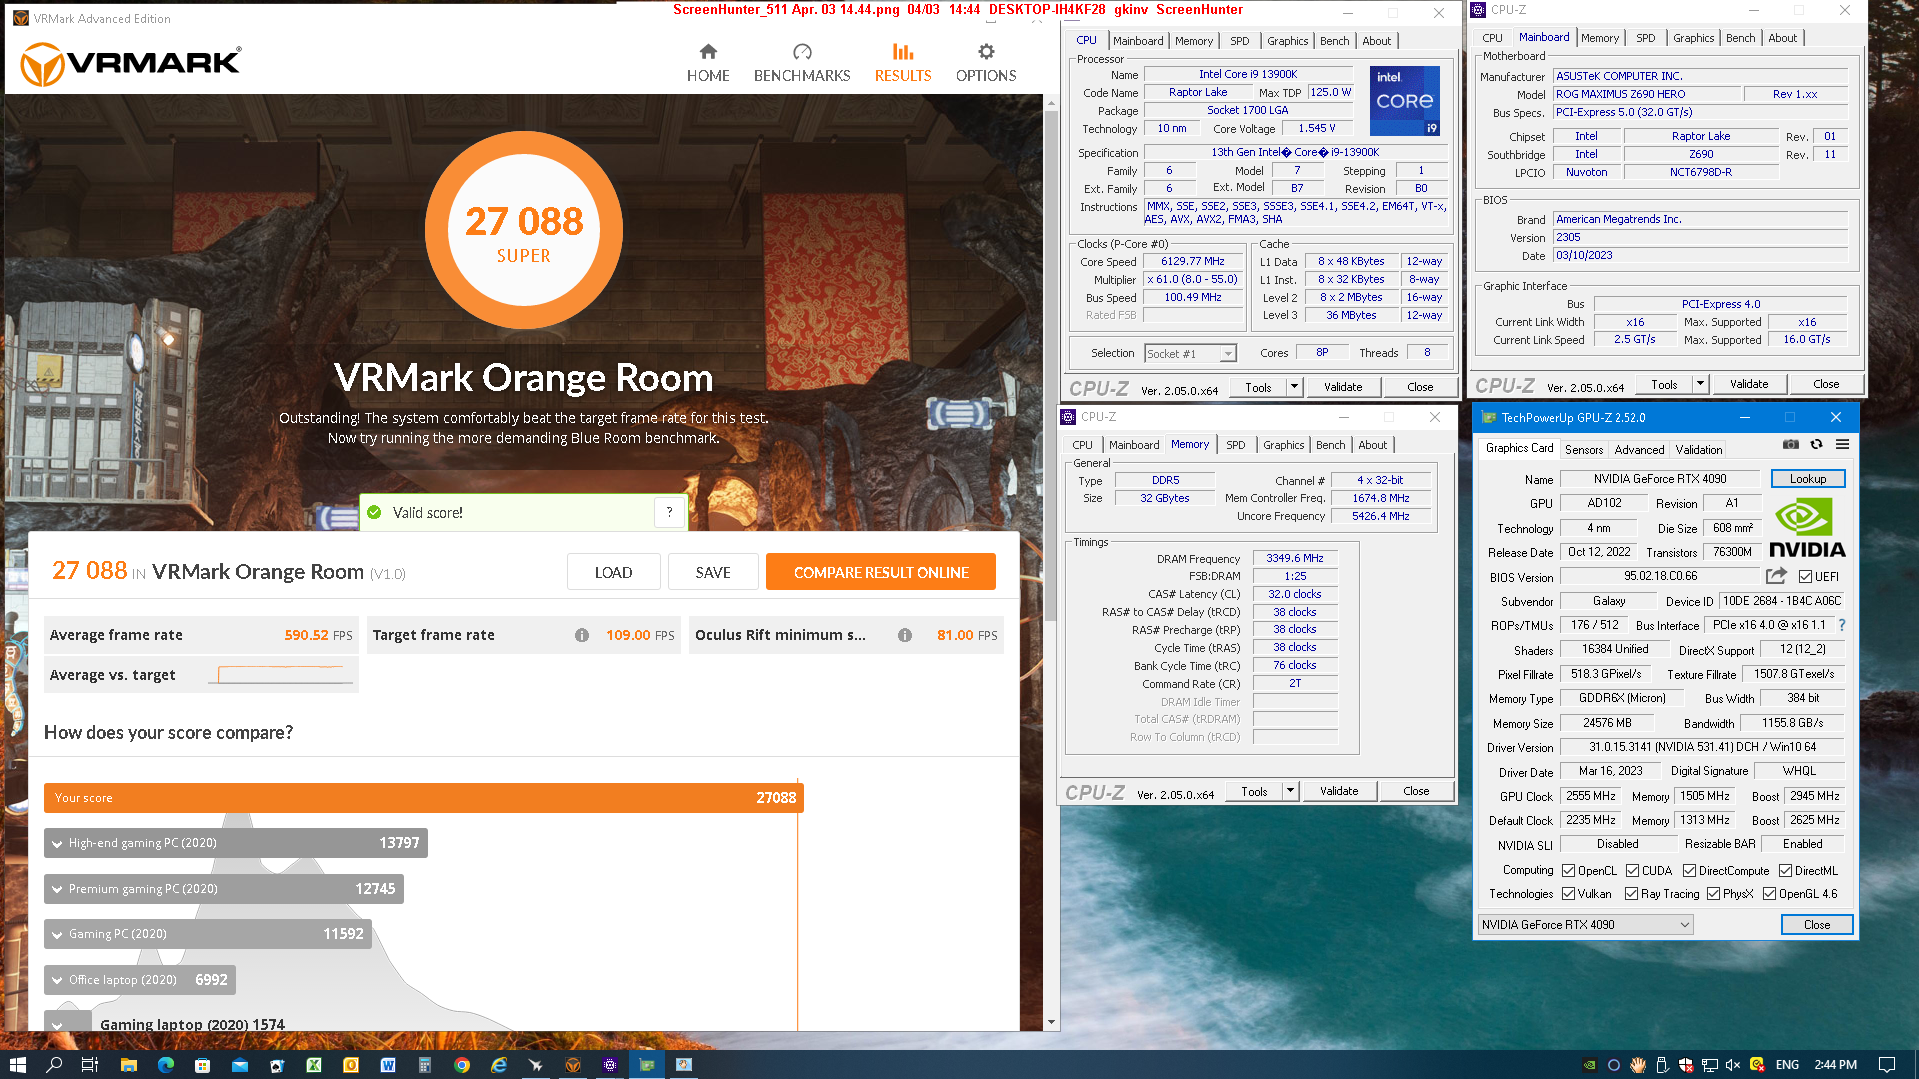Image resolution: width=1919 pixels, height=1079 pixels.
Task: Click Validate in CPU-Z Memory window
Action: pyautogui.click(x=1339, y=791)
